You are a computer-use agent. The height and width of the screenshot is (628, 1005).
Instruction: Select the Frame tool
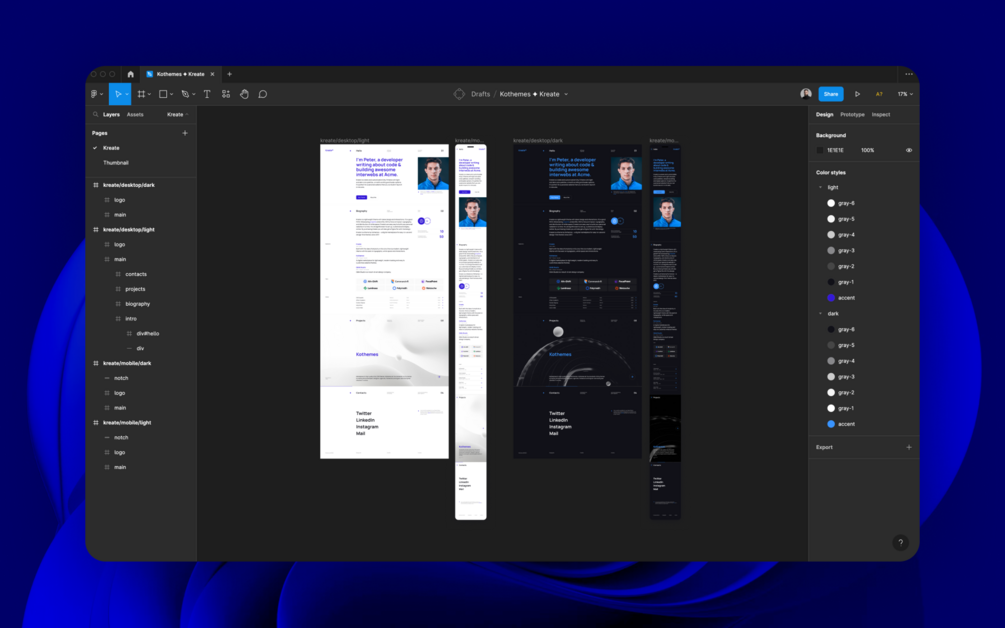[x=142, y=94]
